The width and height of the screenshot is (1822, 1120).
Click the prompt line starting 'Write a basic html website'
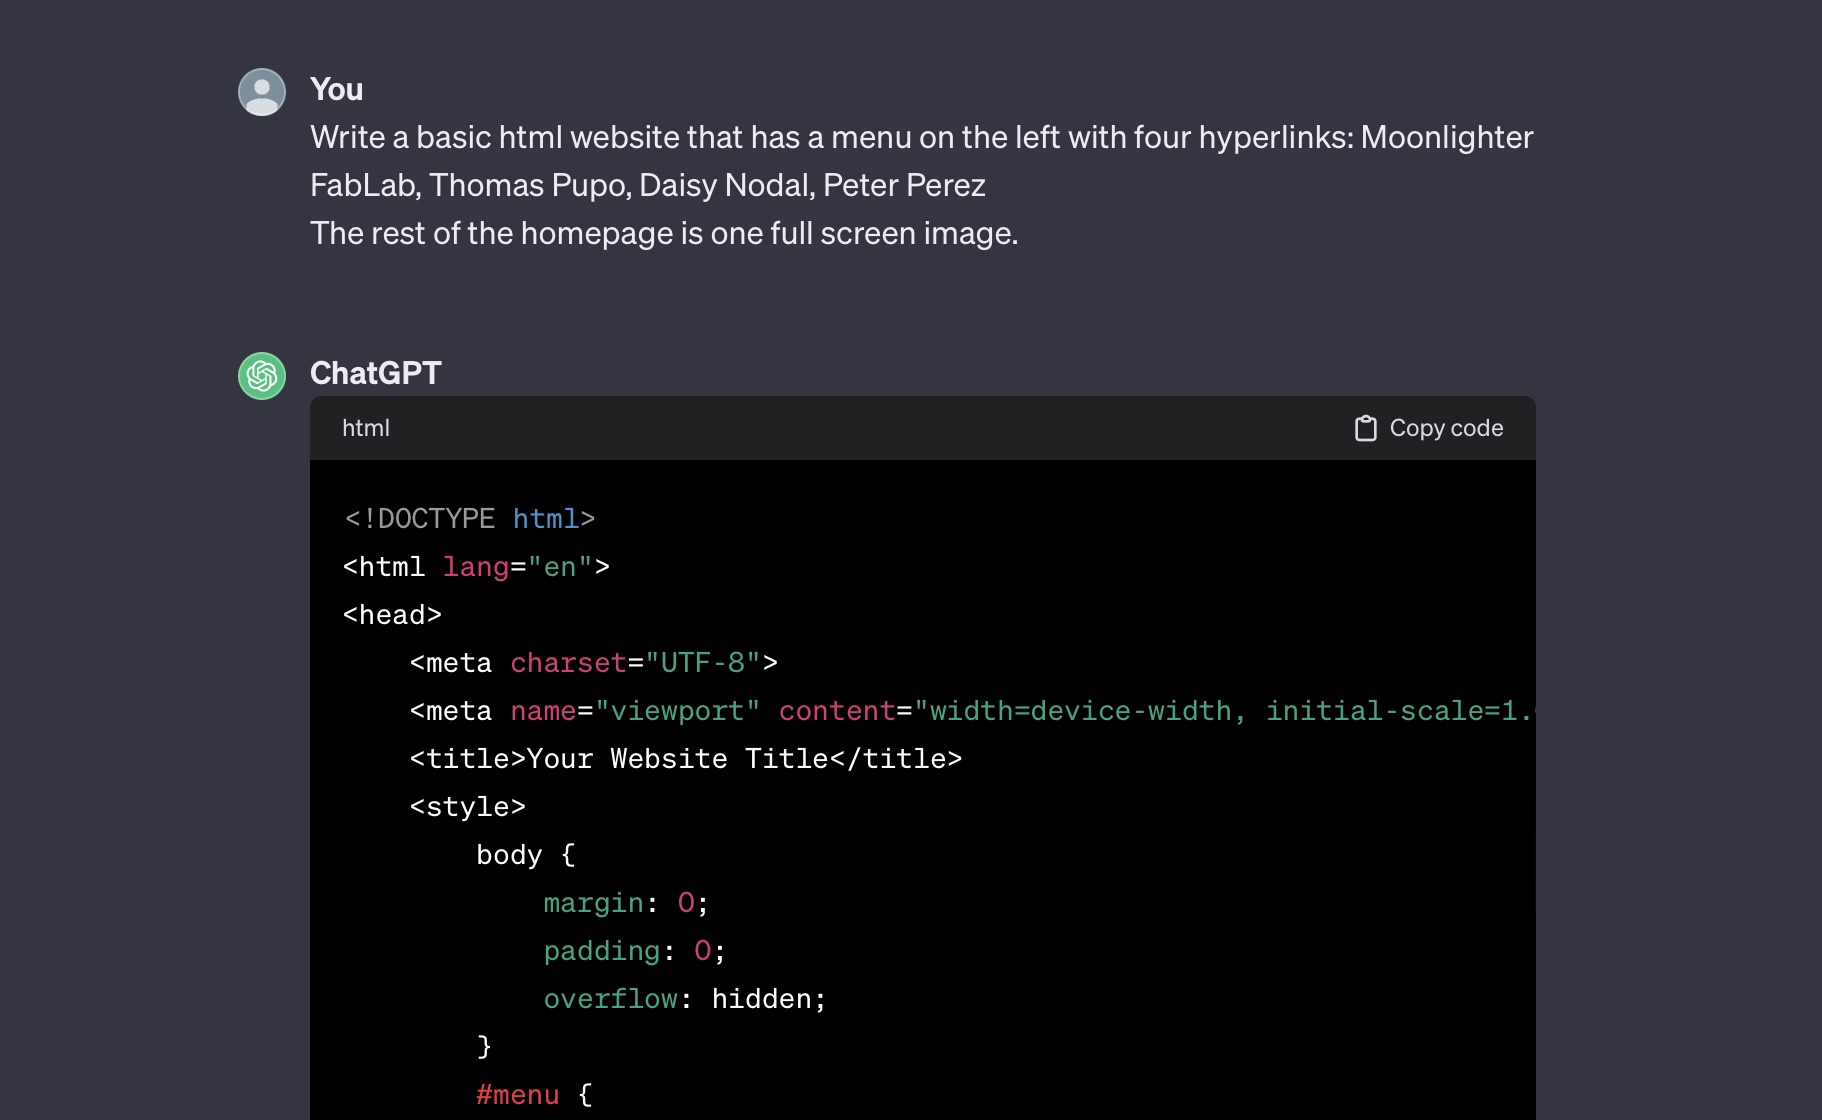point(921,137)
